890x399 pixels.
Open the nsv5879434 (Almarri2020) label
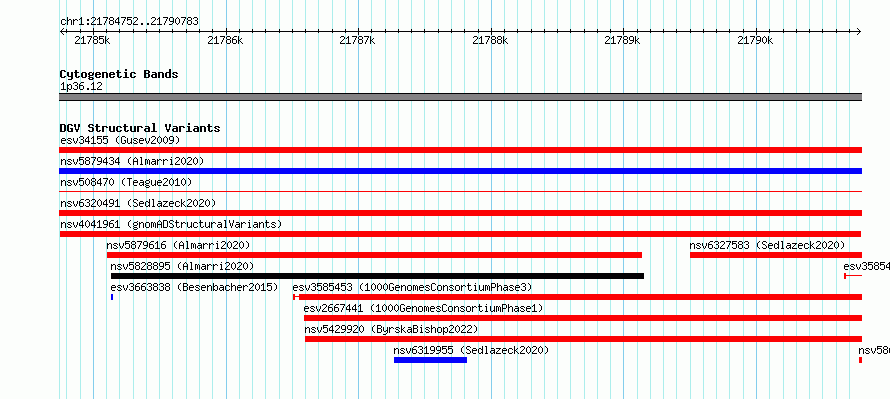[x=132, y=161]
